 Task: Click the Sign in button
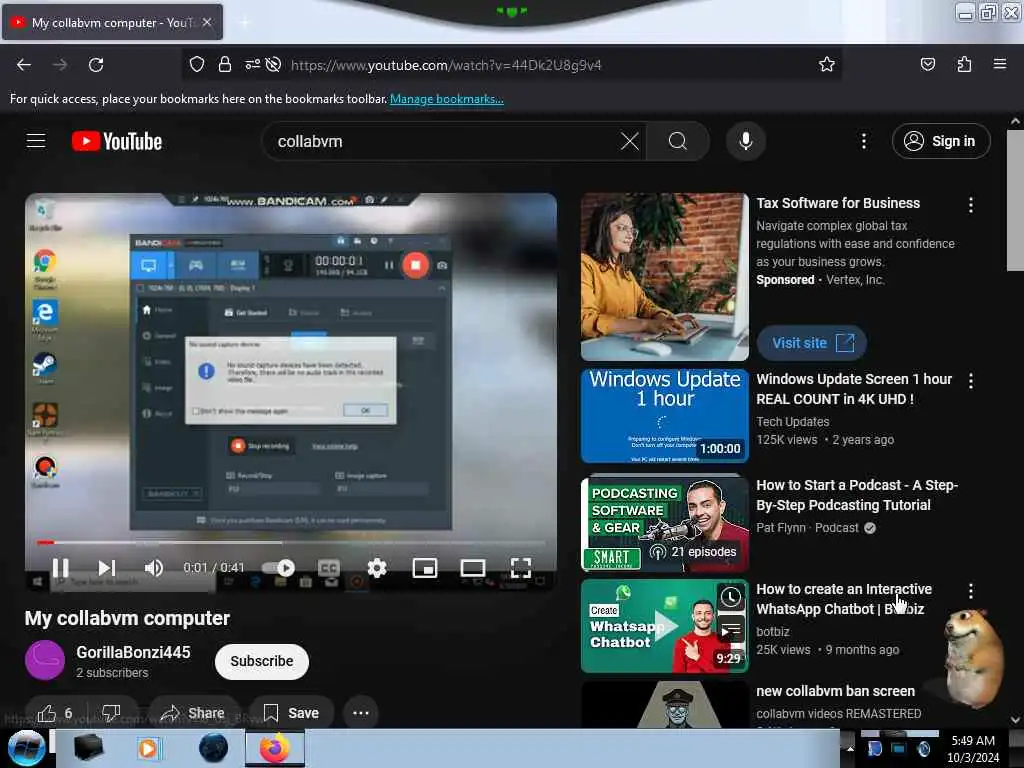(x=941, y=141)
